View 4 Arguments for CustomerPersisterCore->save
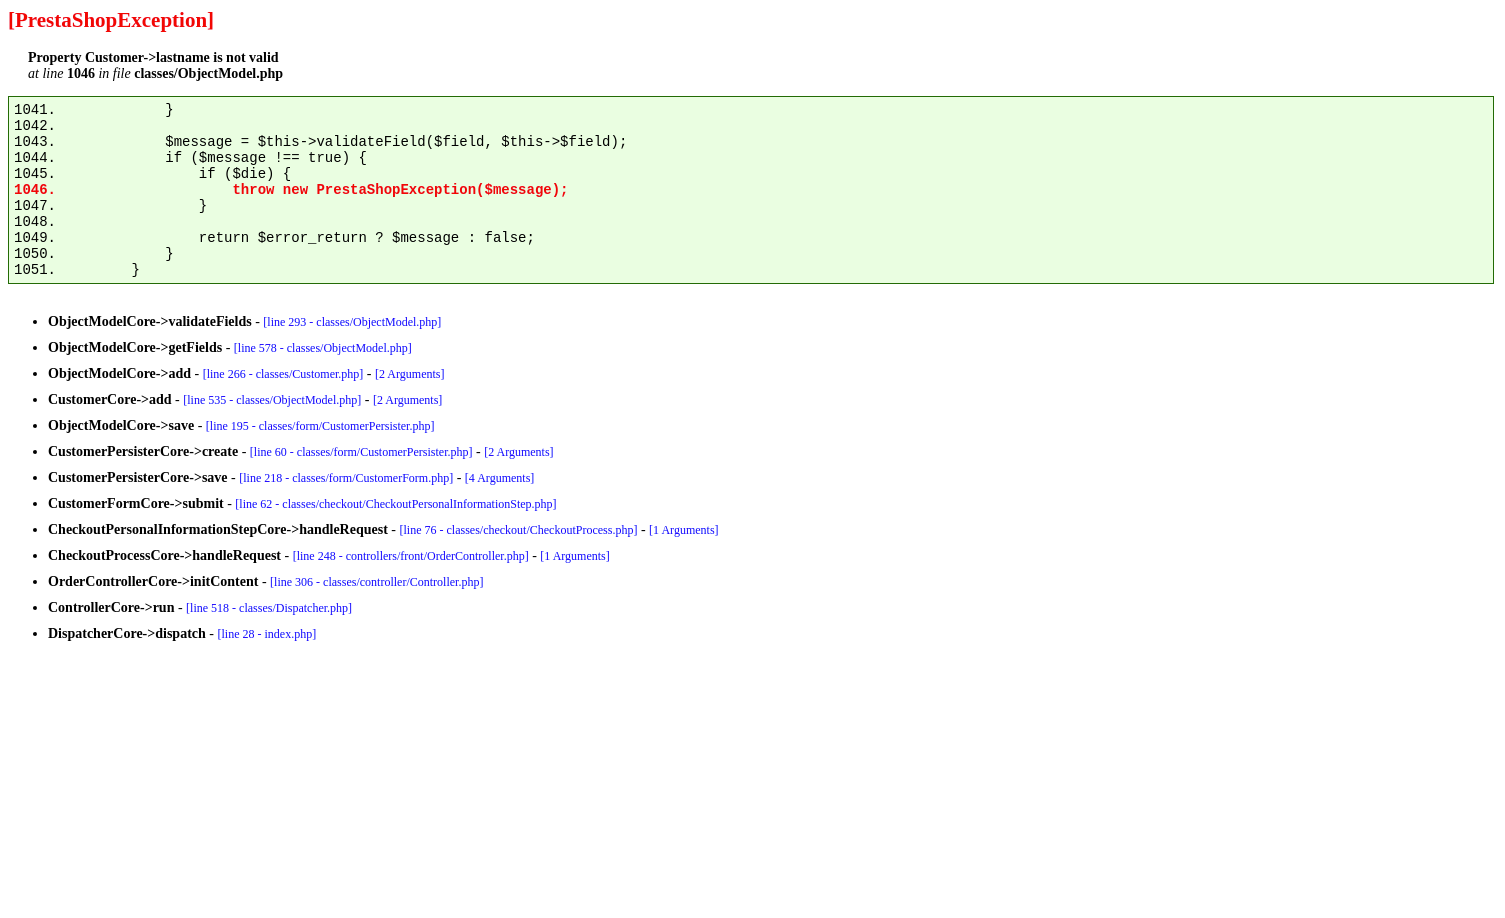The width and height of the screenshot is (1505, 918). [499, 477]
